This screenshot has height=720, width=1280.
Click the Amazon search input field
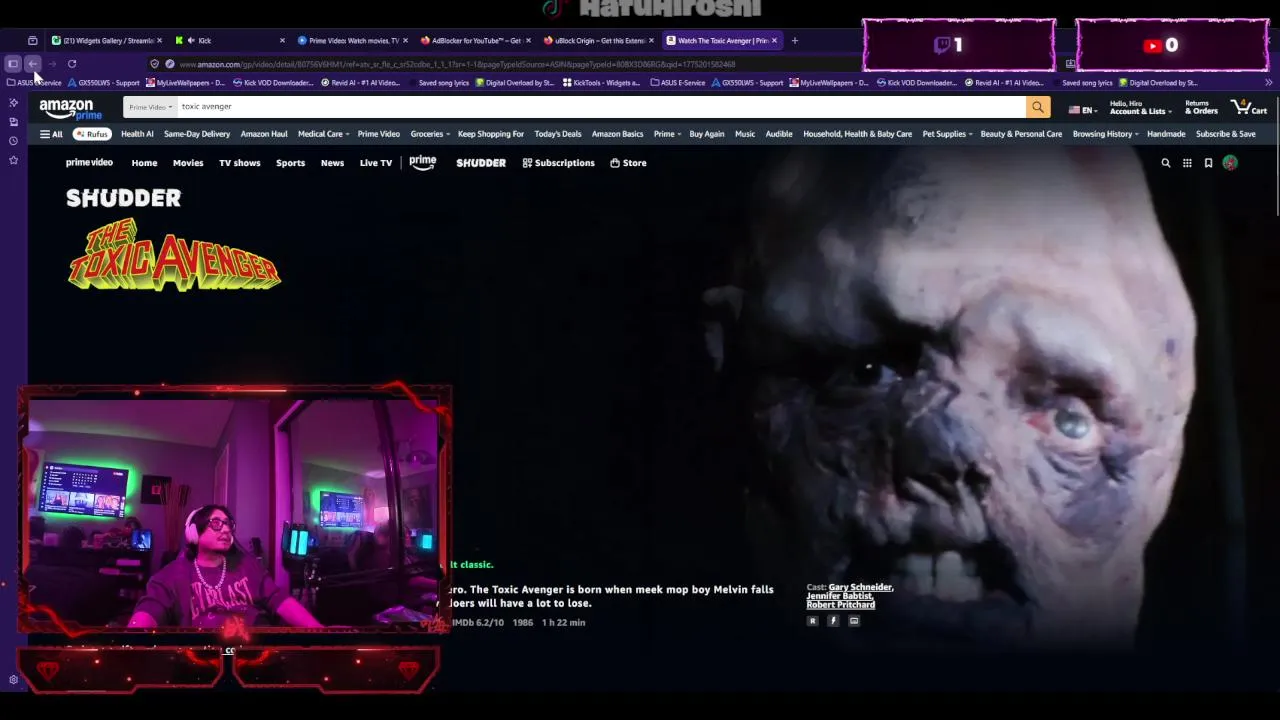(600, 107)
